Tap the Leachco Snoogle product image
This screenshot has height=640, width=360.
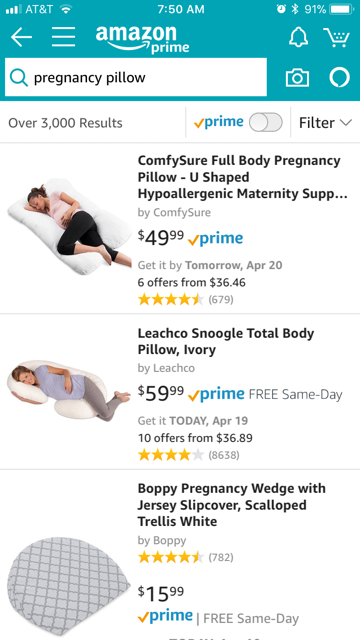pyautogui.click(x=69, y=391)
